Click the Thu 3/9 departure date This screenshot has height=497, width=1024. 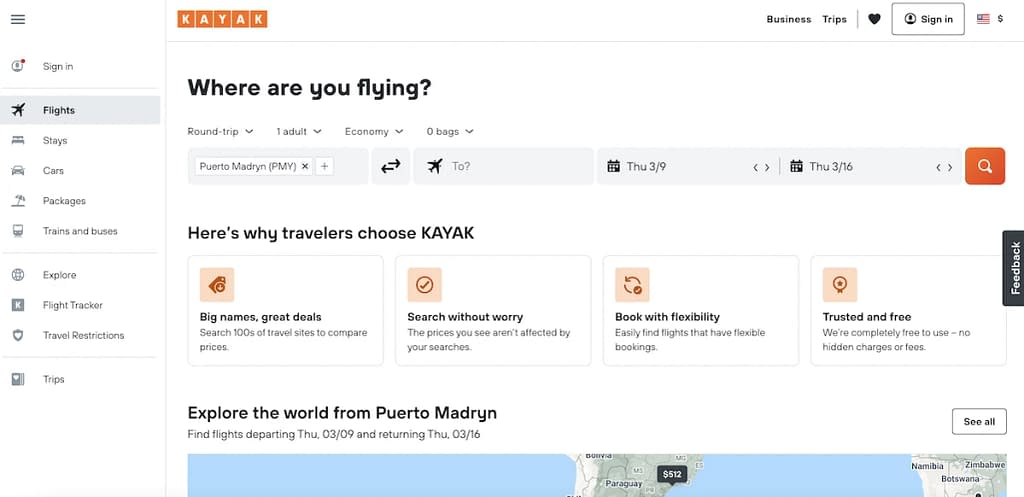(x=647, y=167)
